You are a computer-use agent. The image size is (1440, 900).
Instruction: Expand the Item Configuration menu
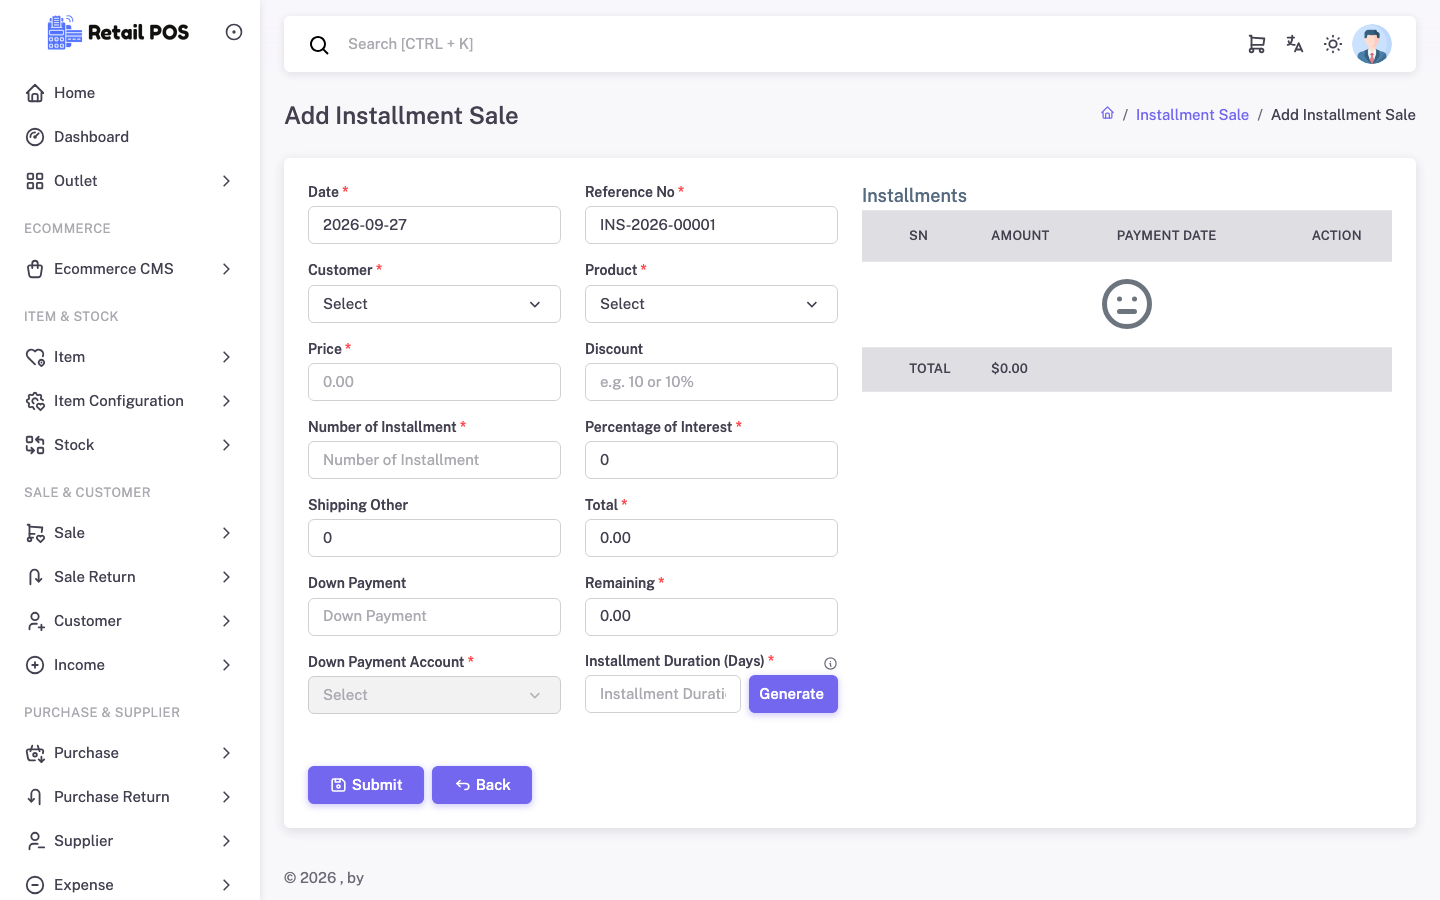coord(130,401)
